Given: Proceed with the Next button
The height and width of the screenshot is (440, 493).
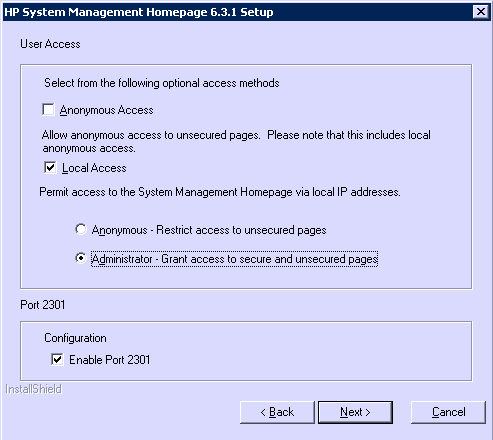Looking at the screenshot, I should click(x=355, y=412).
